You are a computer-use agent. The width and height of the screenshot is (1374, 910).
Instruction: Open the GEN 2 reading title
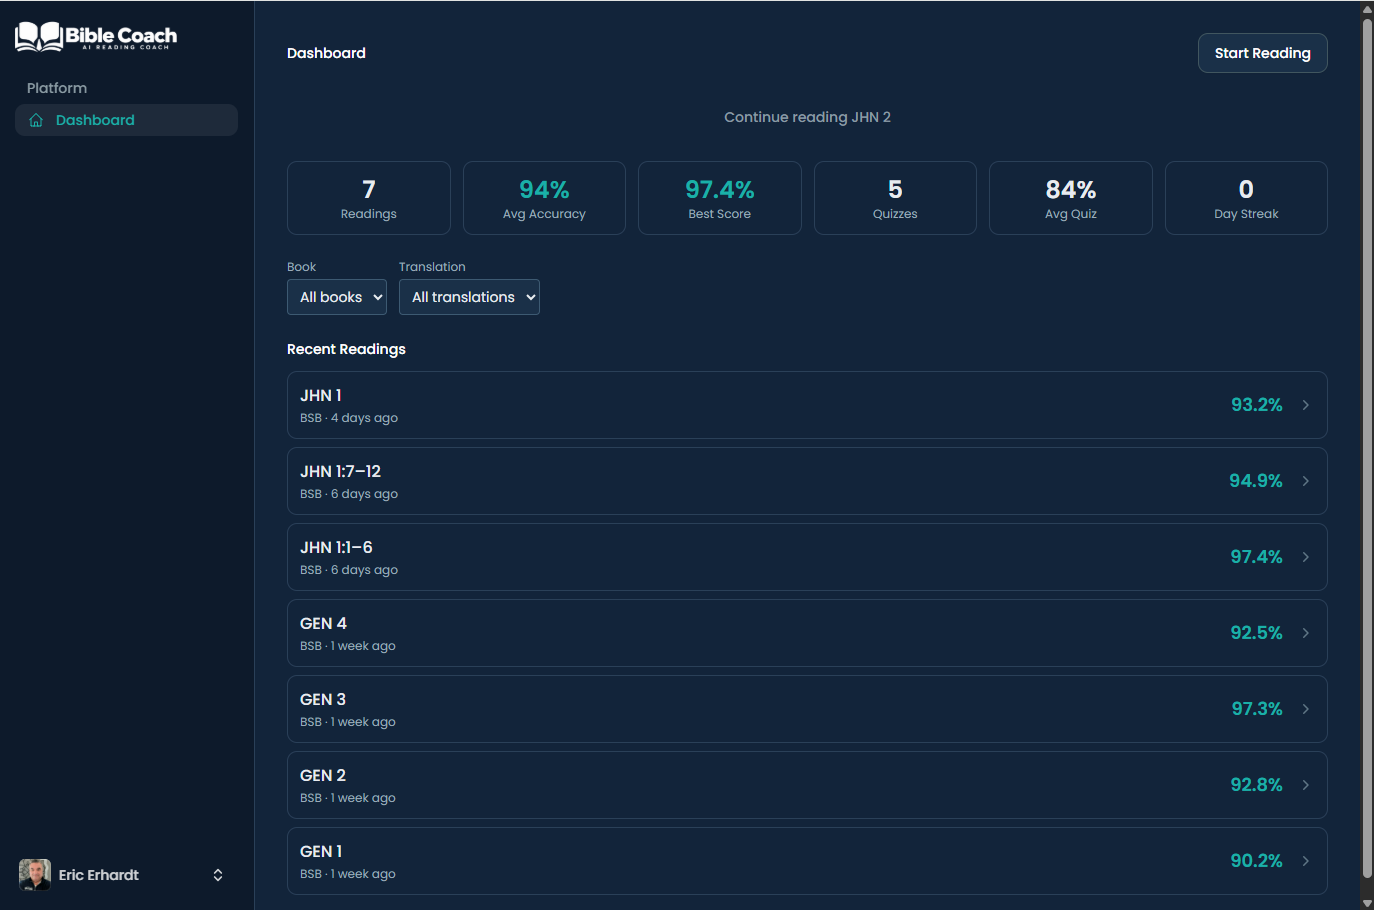(323, 775)
